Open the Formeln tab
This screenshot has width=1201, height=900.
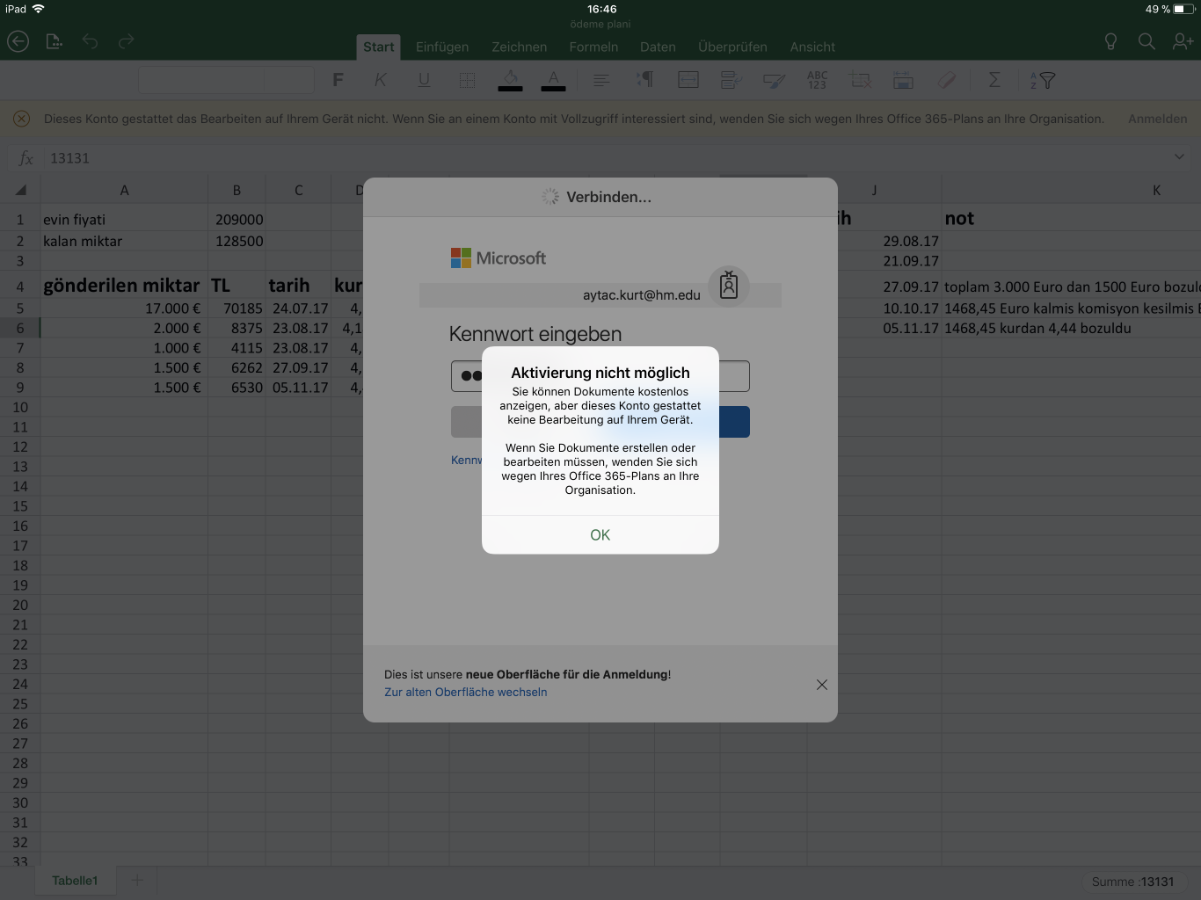(x=593, y=47)
